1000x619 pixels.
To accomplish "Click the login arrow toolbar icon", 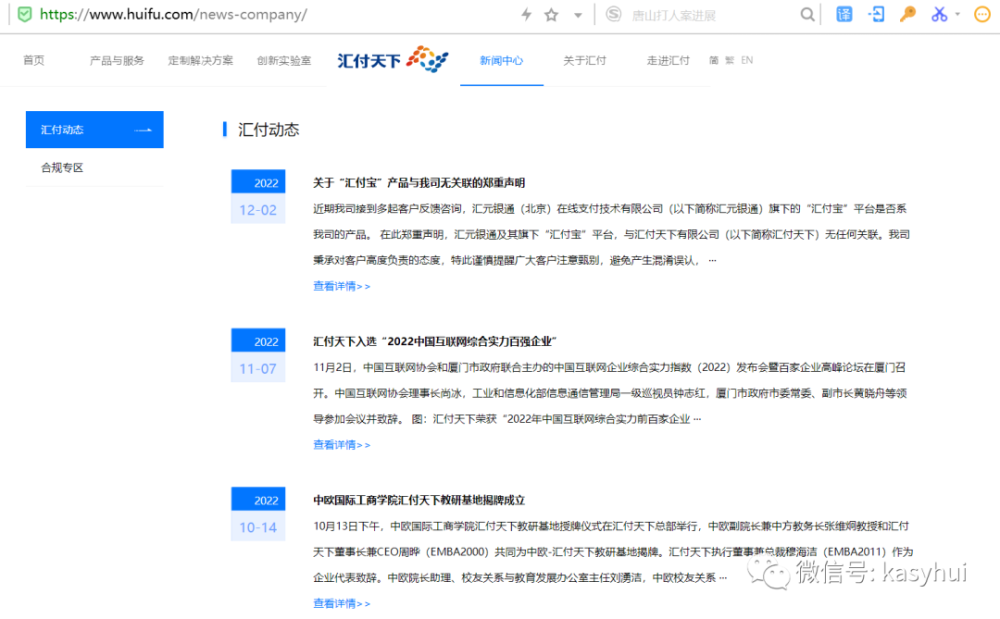I will tap(876, 14).
